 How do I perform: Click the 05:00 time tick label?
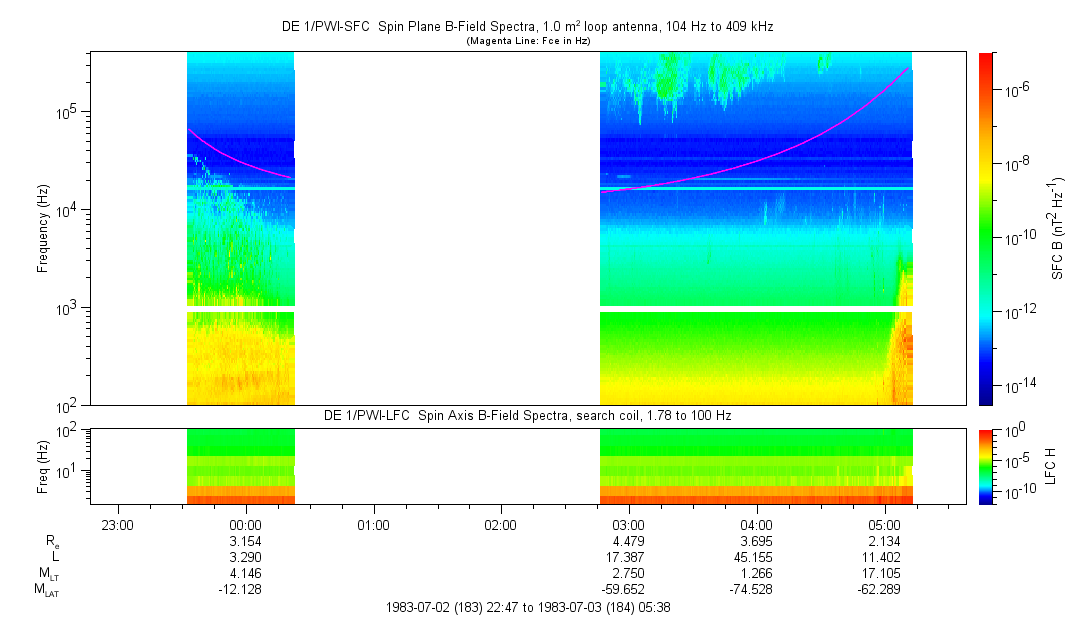pyautogui.click(x=883, y=524)
